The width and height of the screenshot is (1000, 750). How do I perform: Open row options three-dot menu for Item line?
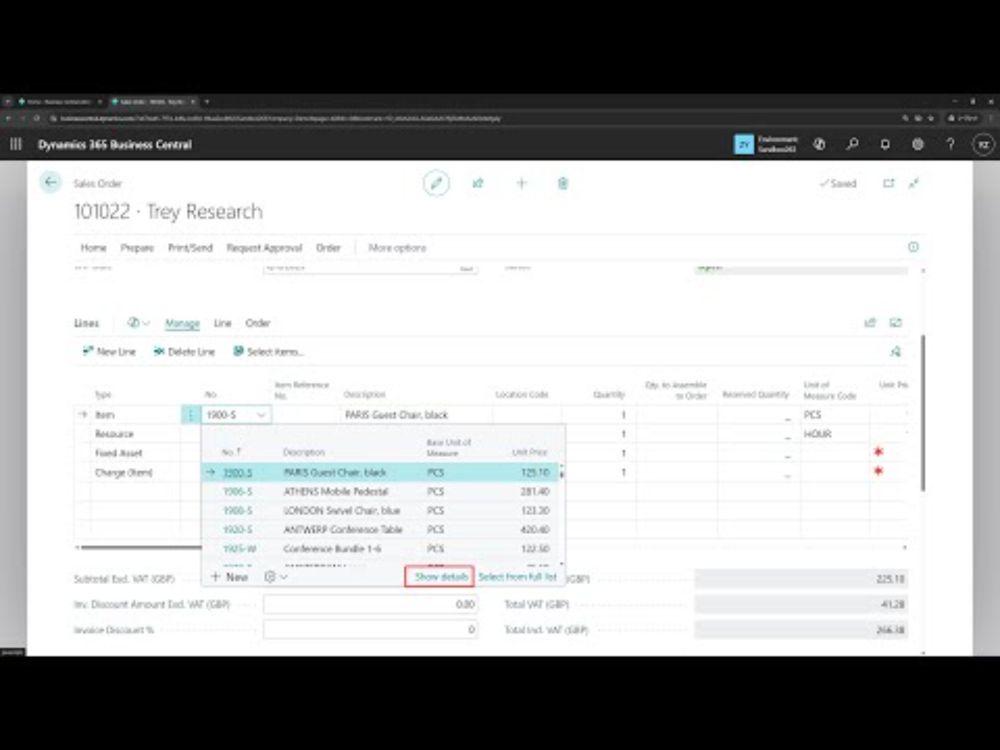coord(190,415)
